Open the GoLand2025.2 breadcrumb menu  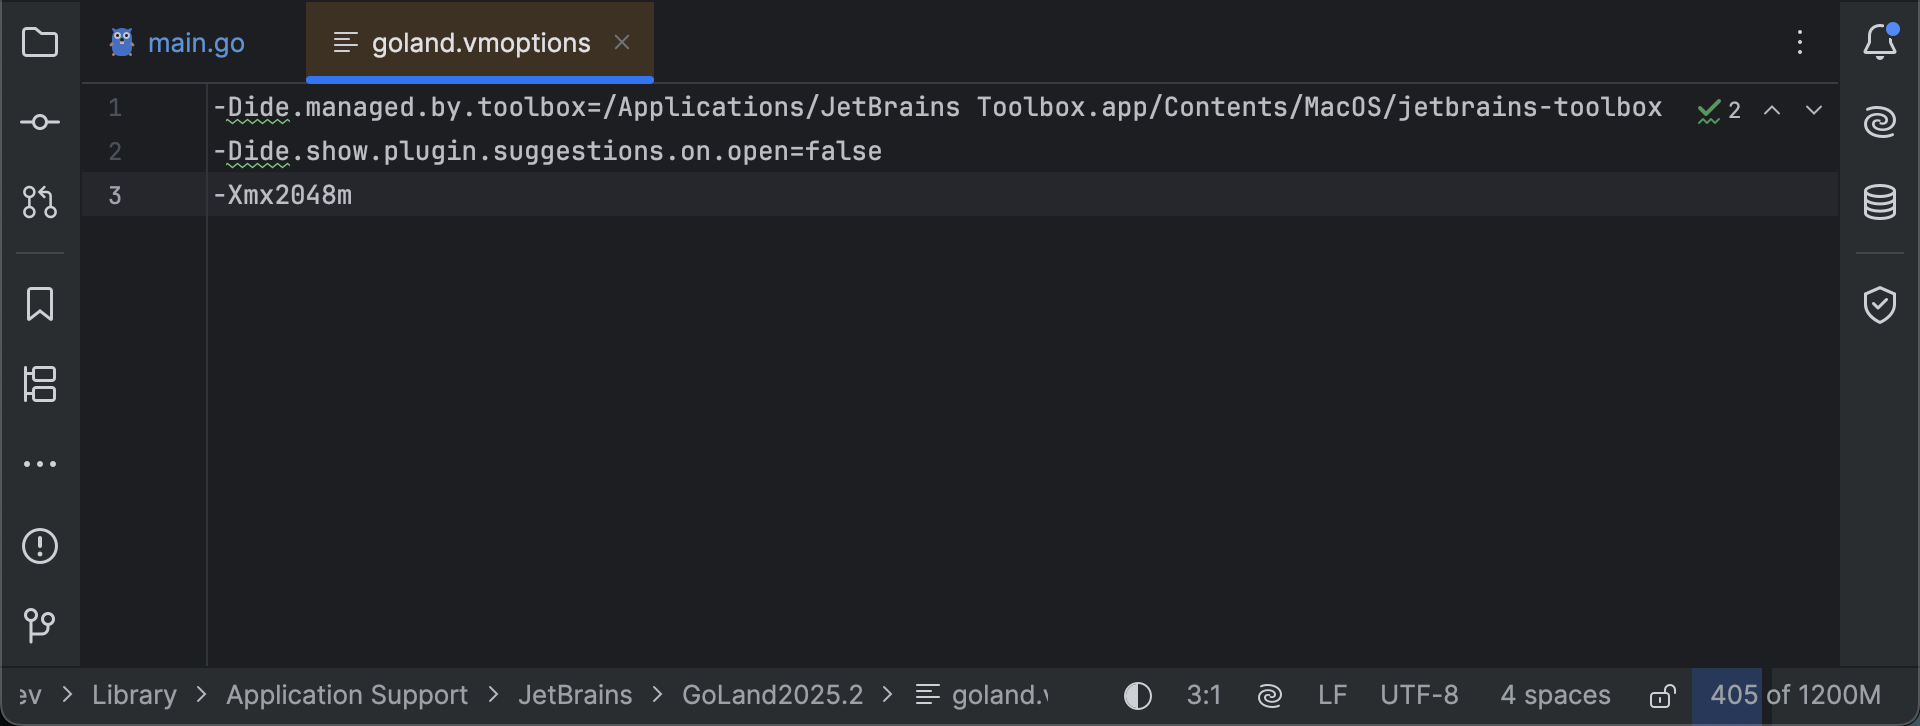pos(772,694)
